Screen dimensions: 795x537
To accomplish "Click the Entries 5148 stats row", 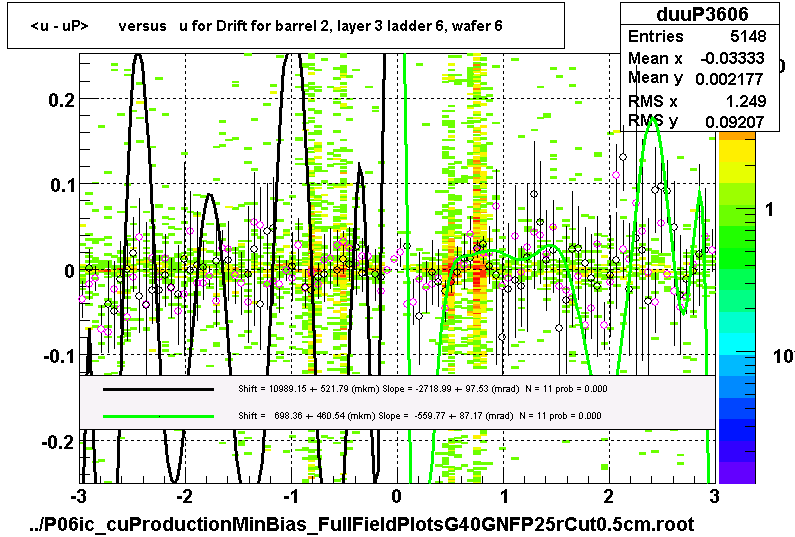I will (x=698, y=37).
